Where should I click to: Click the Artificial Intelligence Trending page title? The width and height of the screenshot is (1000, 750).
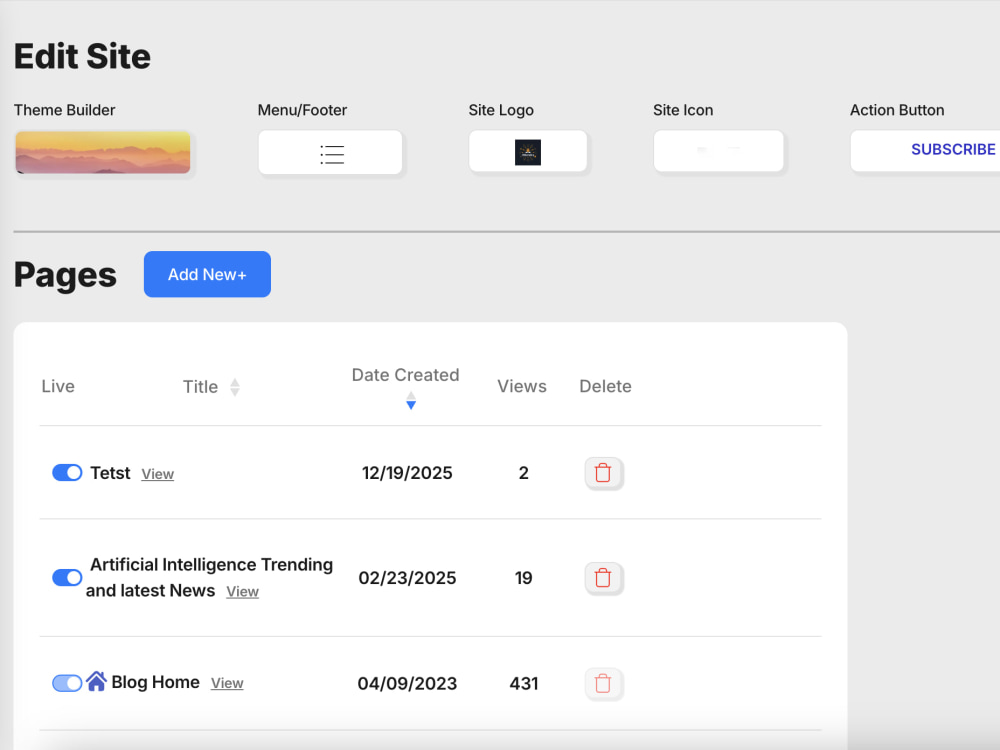coord(209,578)
